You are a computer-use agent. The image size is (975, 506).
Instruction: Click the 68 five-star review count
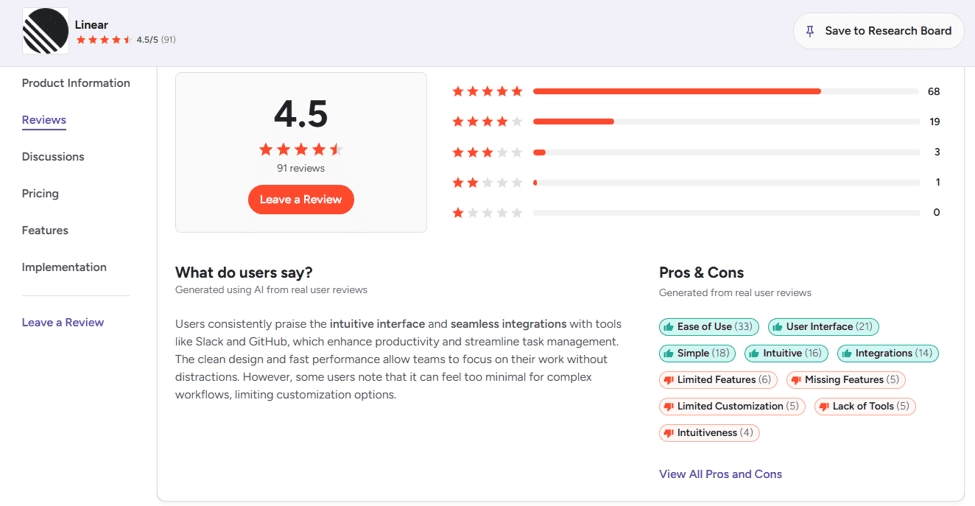[x=933, y=91]
